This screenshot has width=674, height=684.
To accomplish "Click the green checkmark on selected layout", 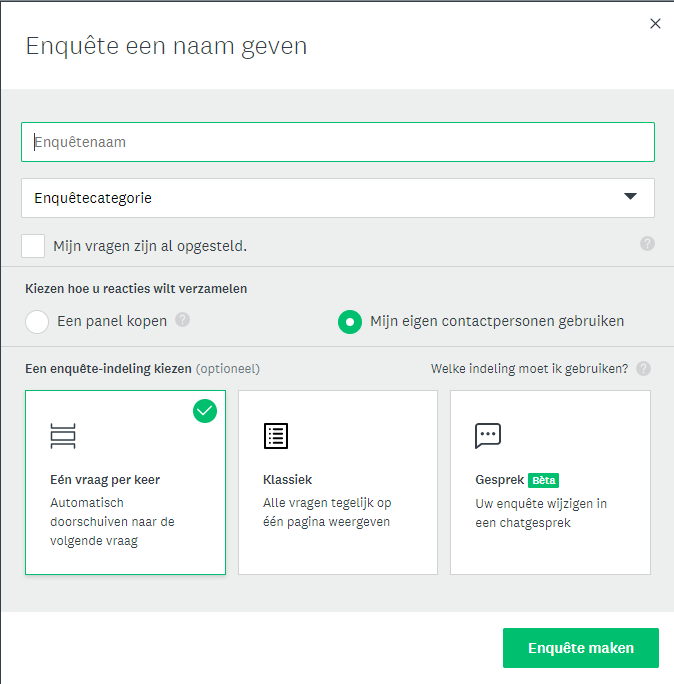I will [205, 411].
